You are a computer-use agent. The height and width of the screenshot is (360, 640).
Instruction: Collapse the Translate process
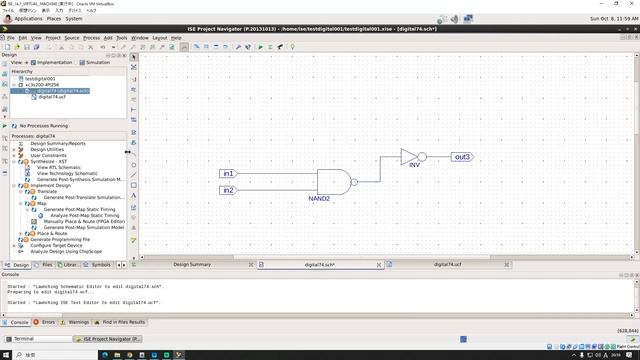click(x=20, y=191)
